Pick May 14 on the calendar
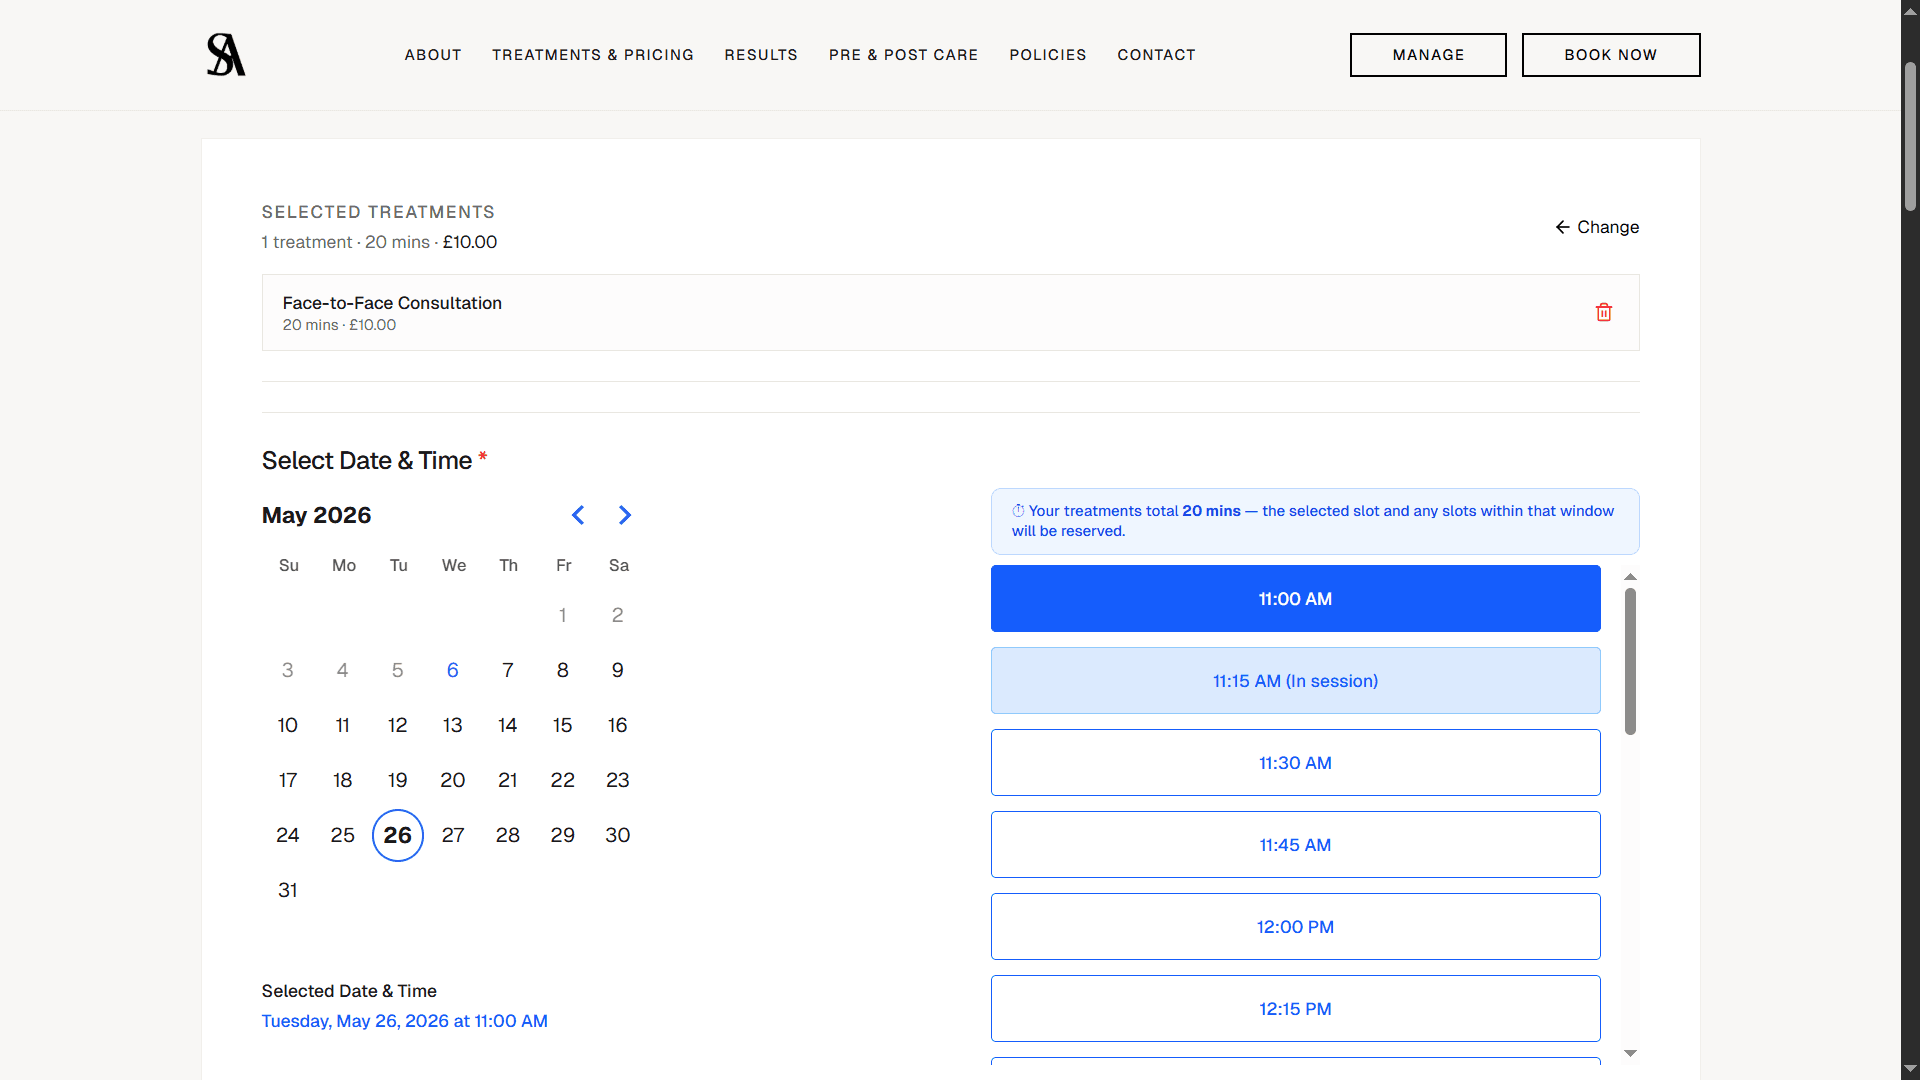This screenshot has width=1920, height=1080. pyautogui.click(x=508, y=725)
